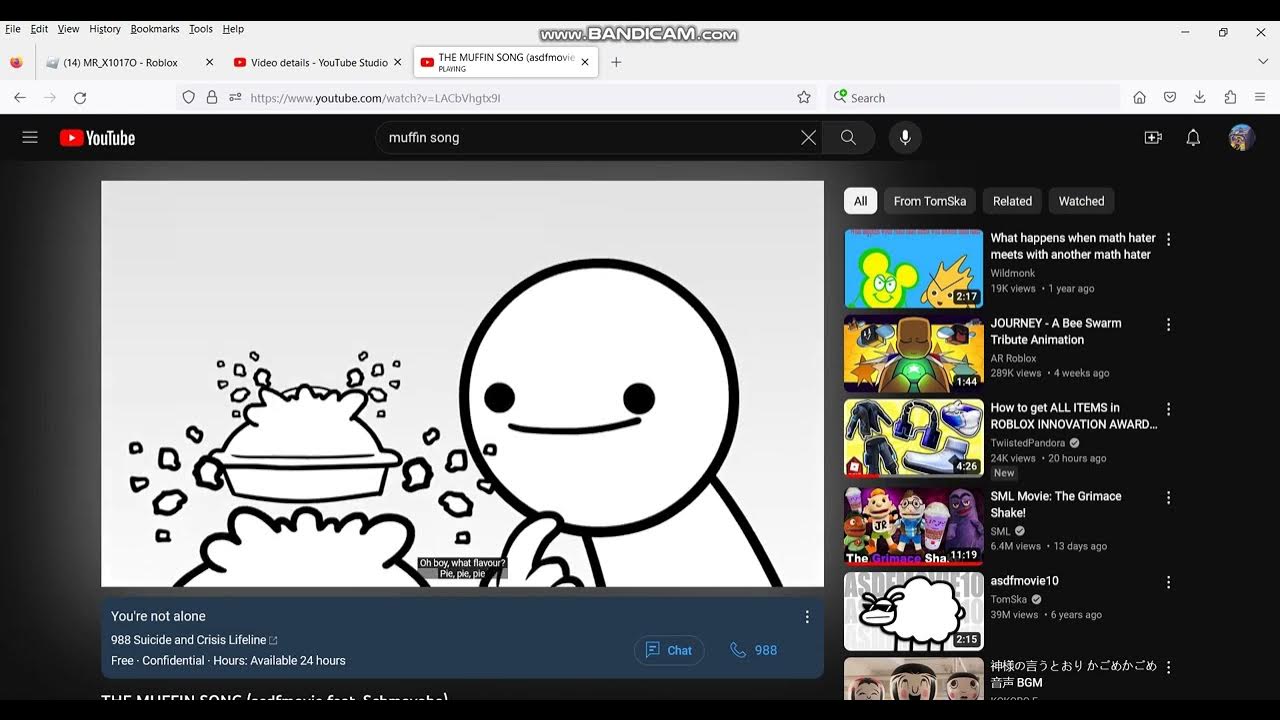Open the YouTube guide hamburger menu
This screenshot has height=720, width=1280.
[x=30, y=138]
